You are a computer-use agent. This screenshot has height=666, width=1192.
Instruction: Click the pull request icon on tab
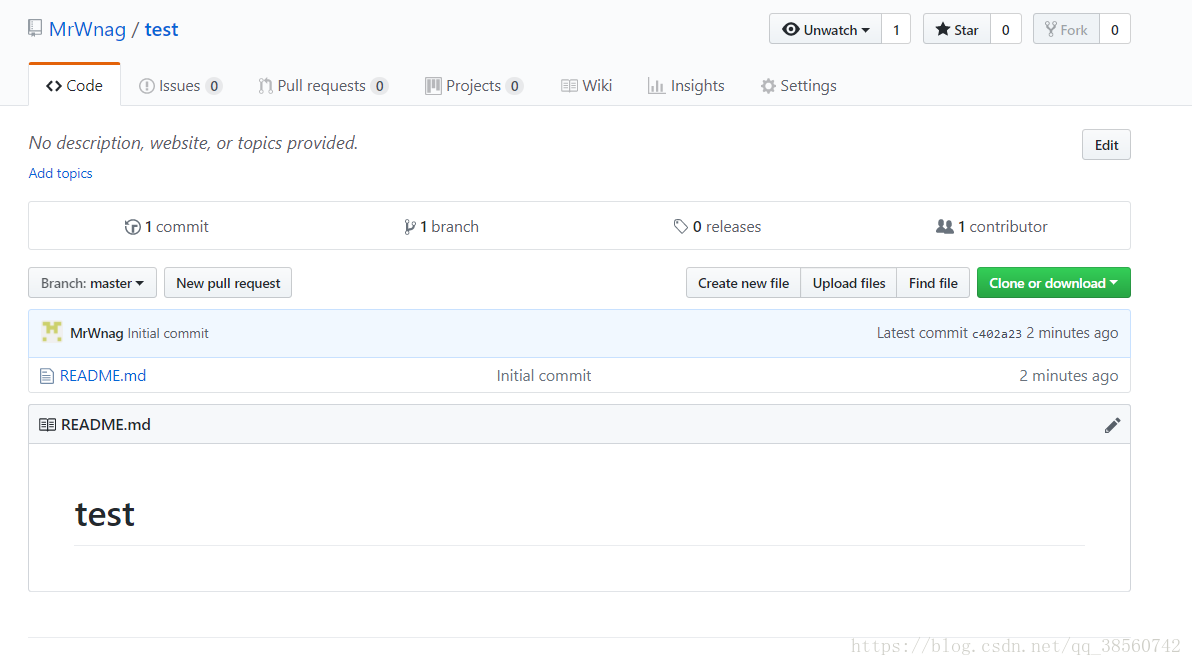click(265, 86)
